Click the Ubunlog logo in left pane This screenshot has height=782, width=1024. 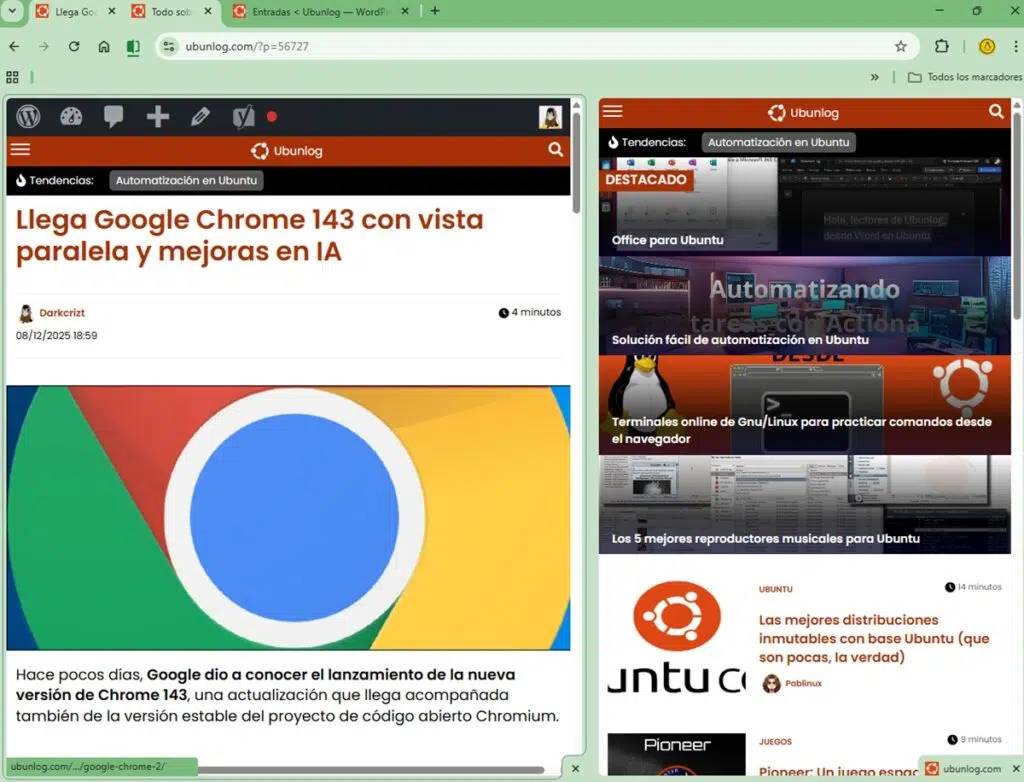287,151
